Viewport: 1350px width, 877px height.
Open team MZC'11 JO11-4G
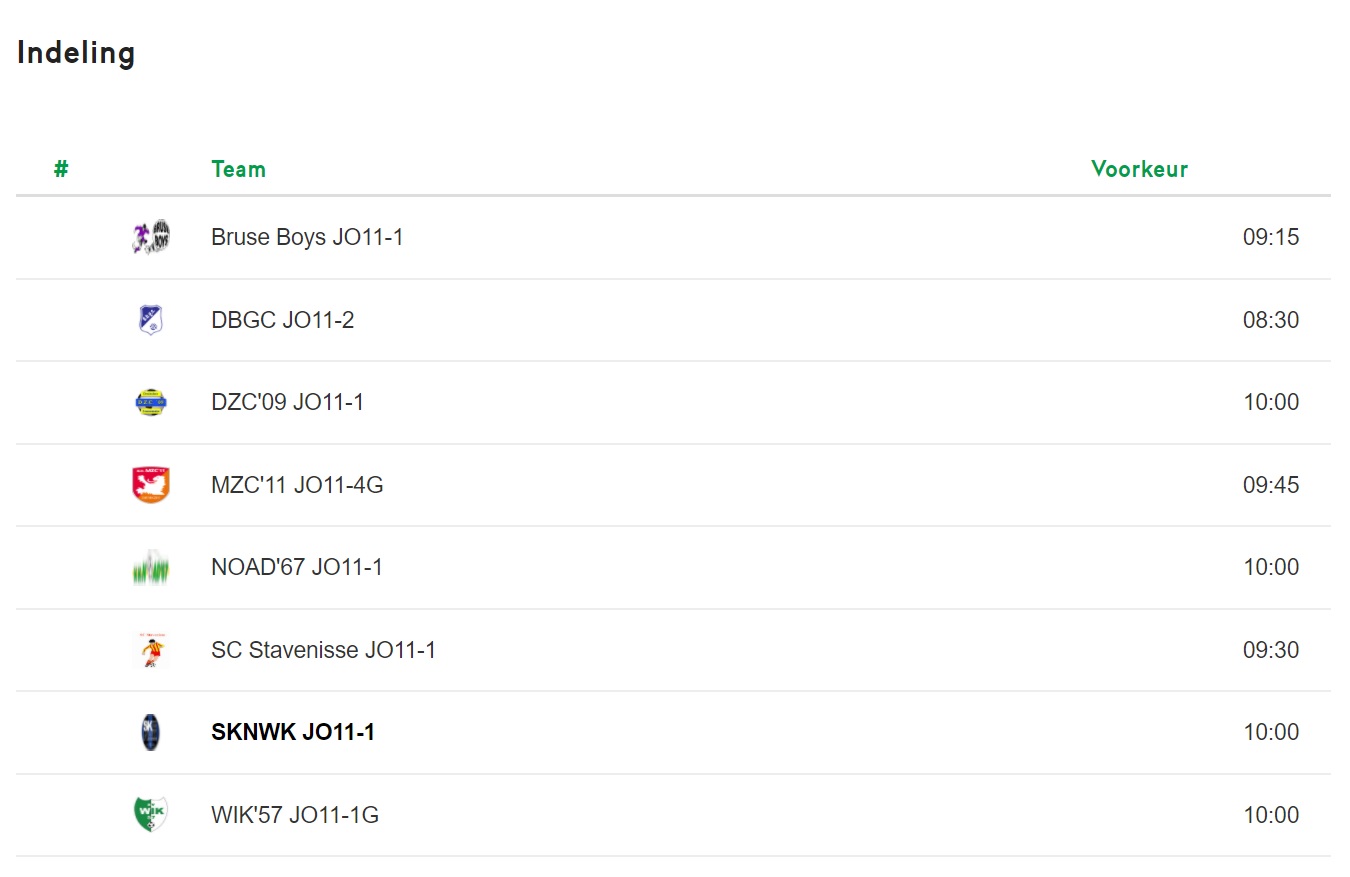[297, 485]
